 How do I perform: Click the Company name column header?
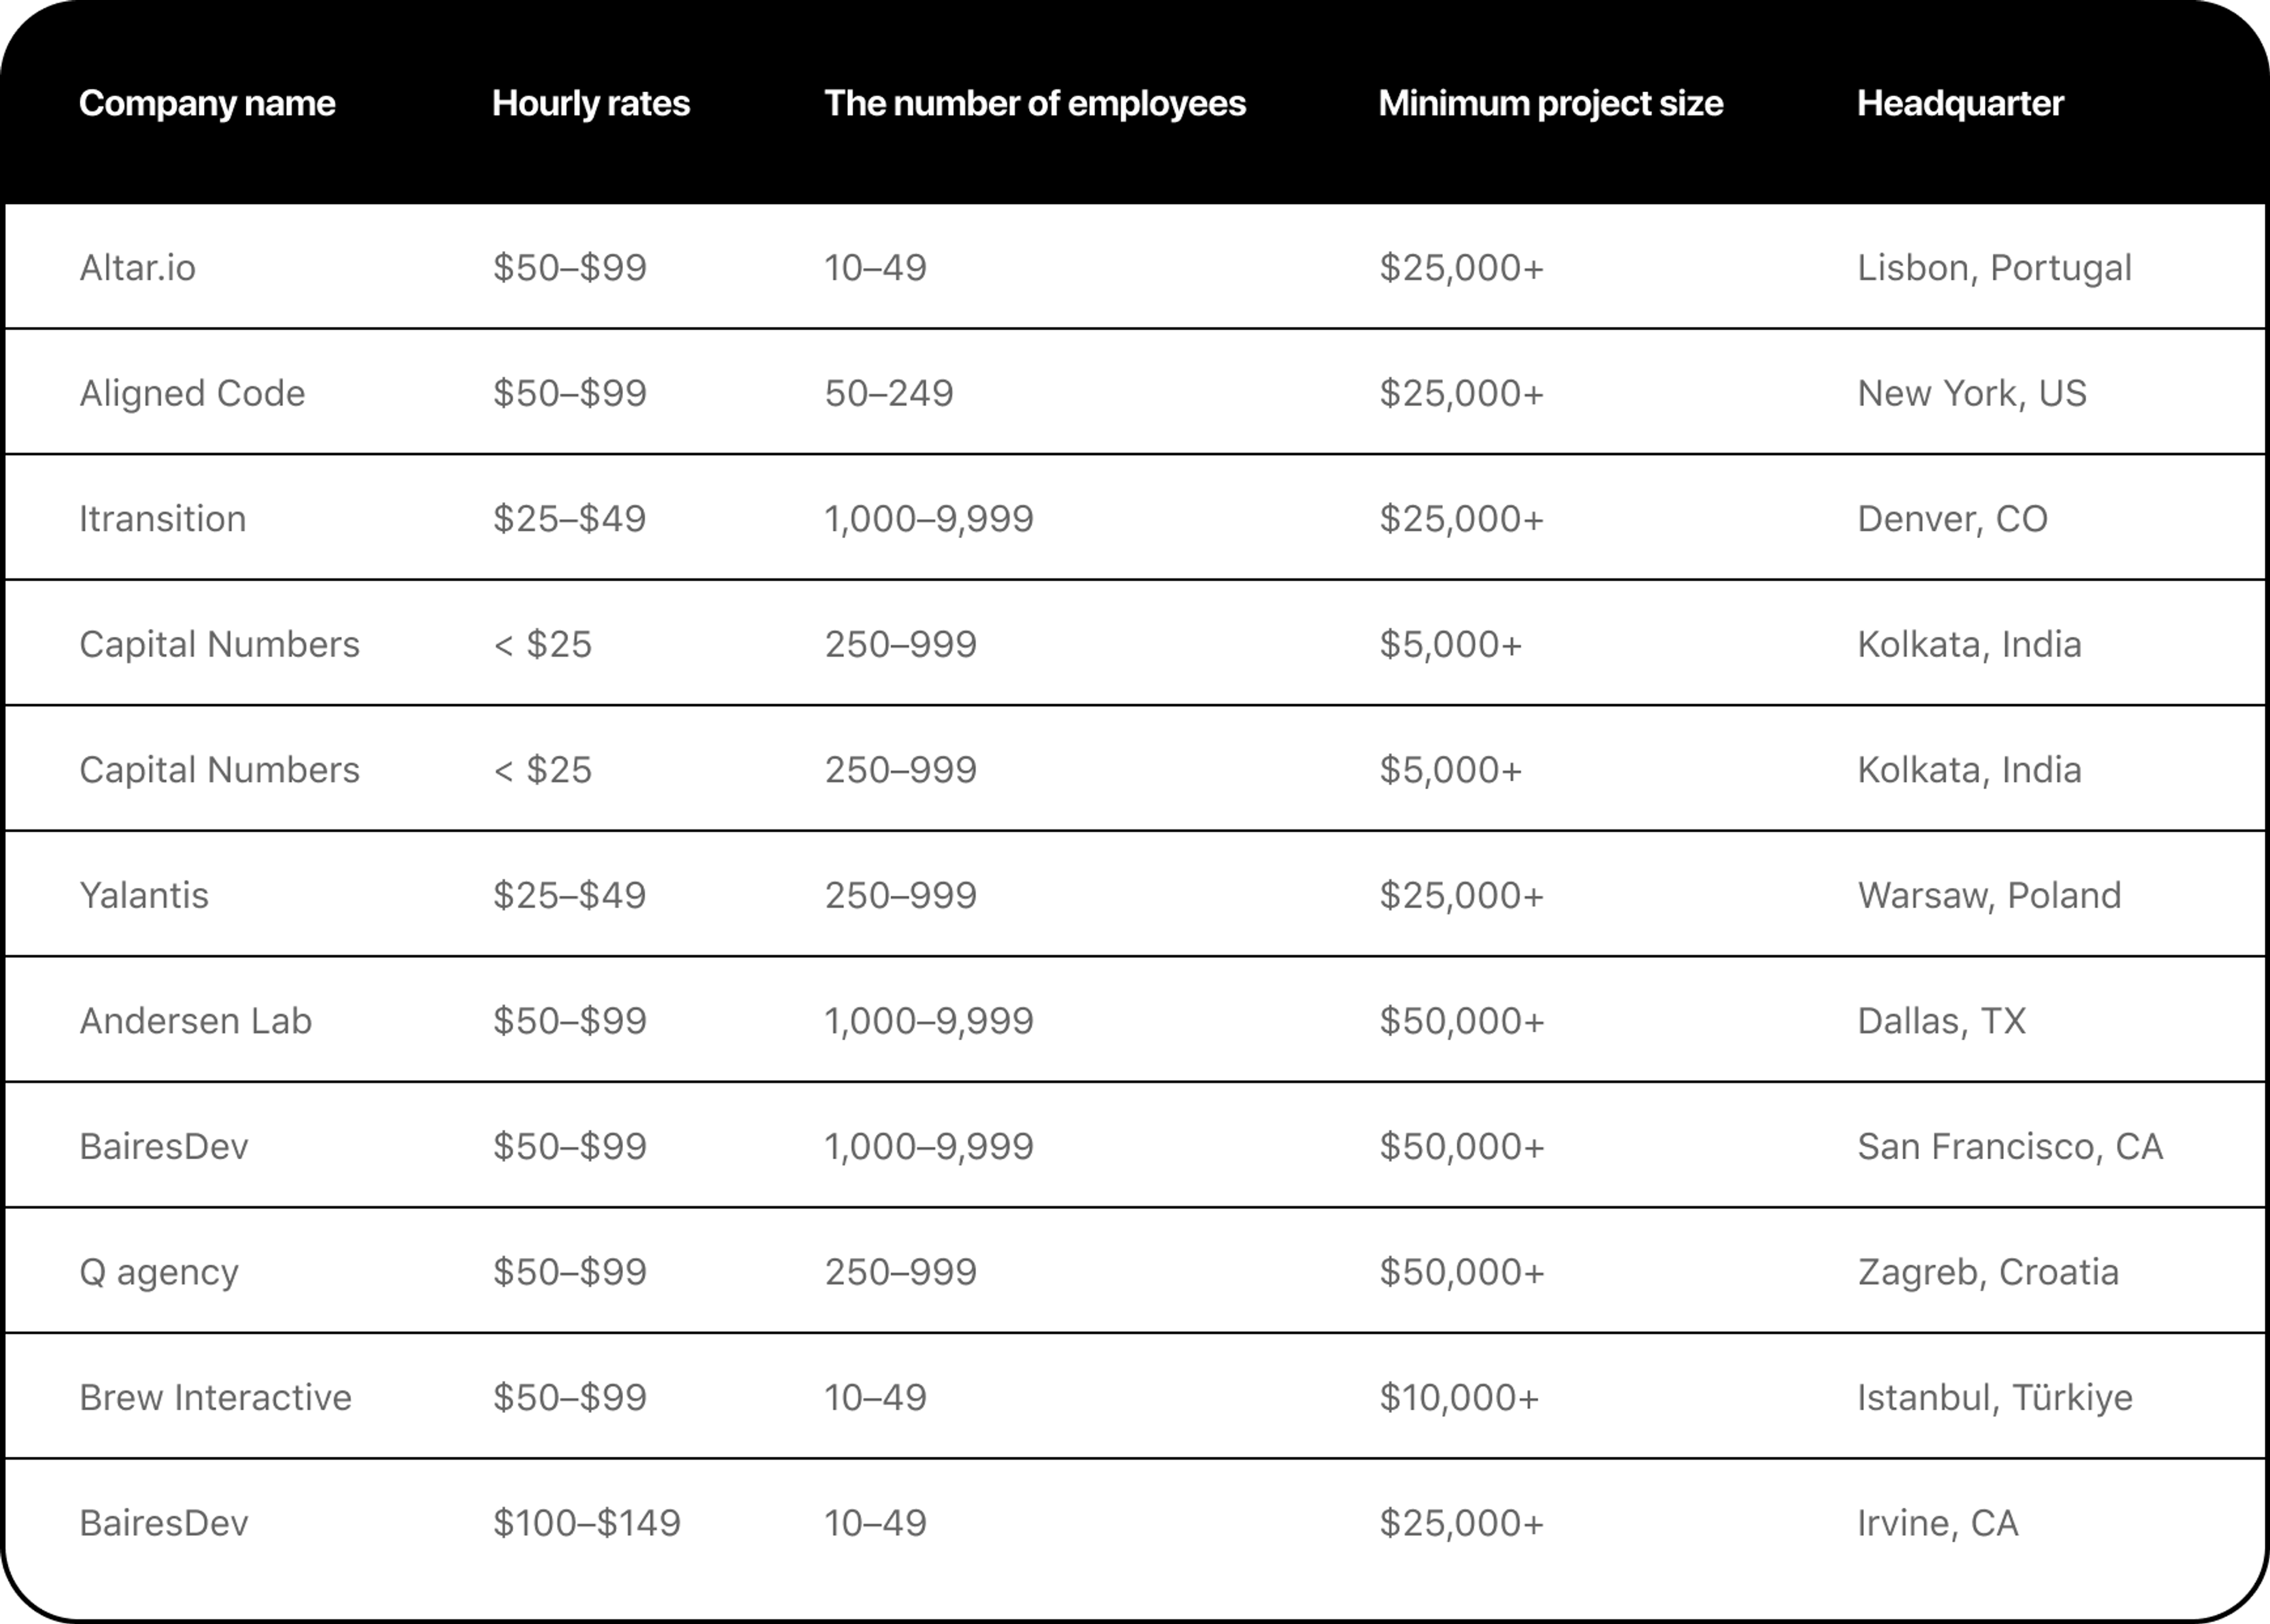pos(207,104)
